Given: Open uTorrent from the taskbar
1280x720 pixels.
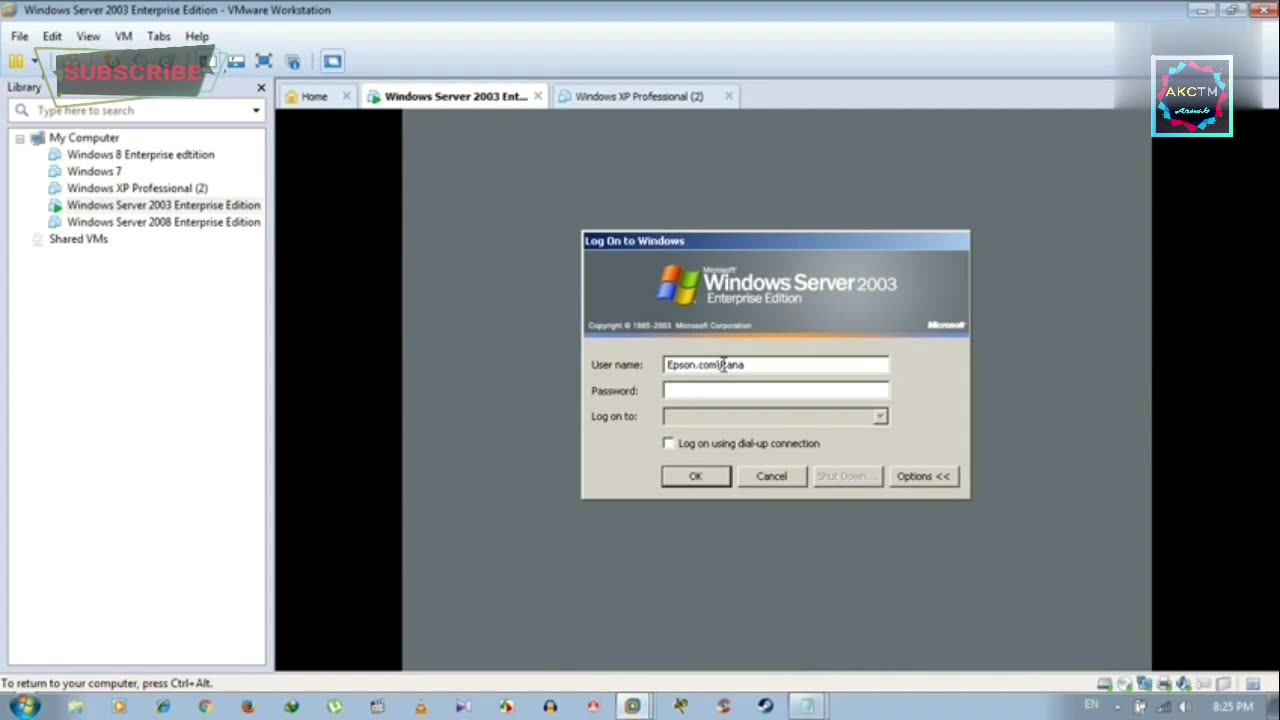Looking at the screenshot, I should click(x=334, y=706).
